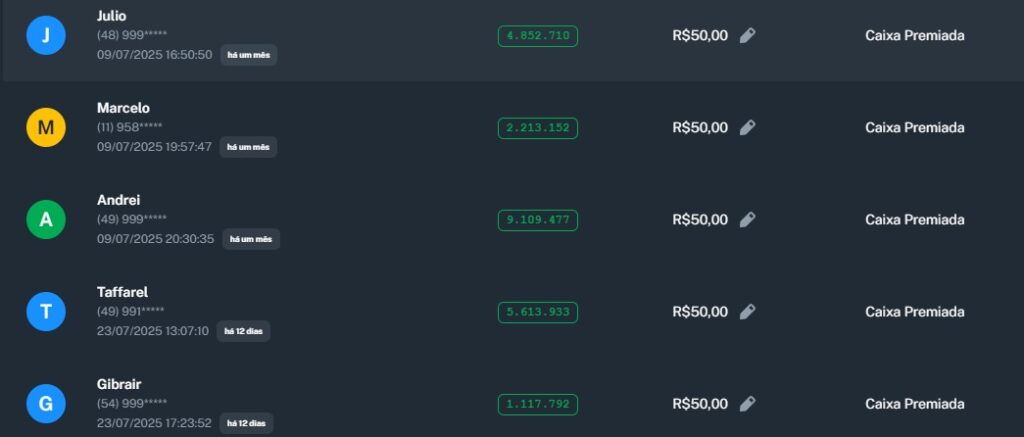The image size is (1024, 437).
Task: Click Gibrair's blue G avatar
Action: pos(46,404)
